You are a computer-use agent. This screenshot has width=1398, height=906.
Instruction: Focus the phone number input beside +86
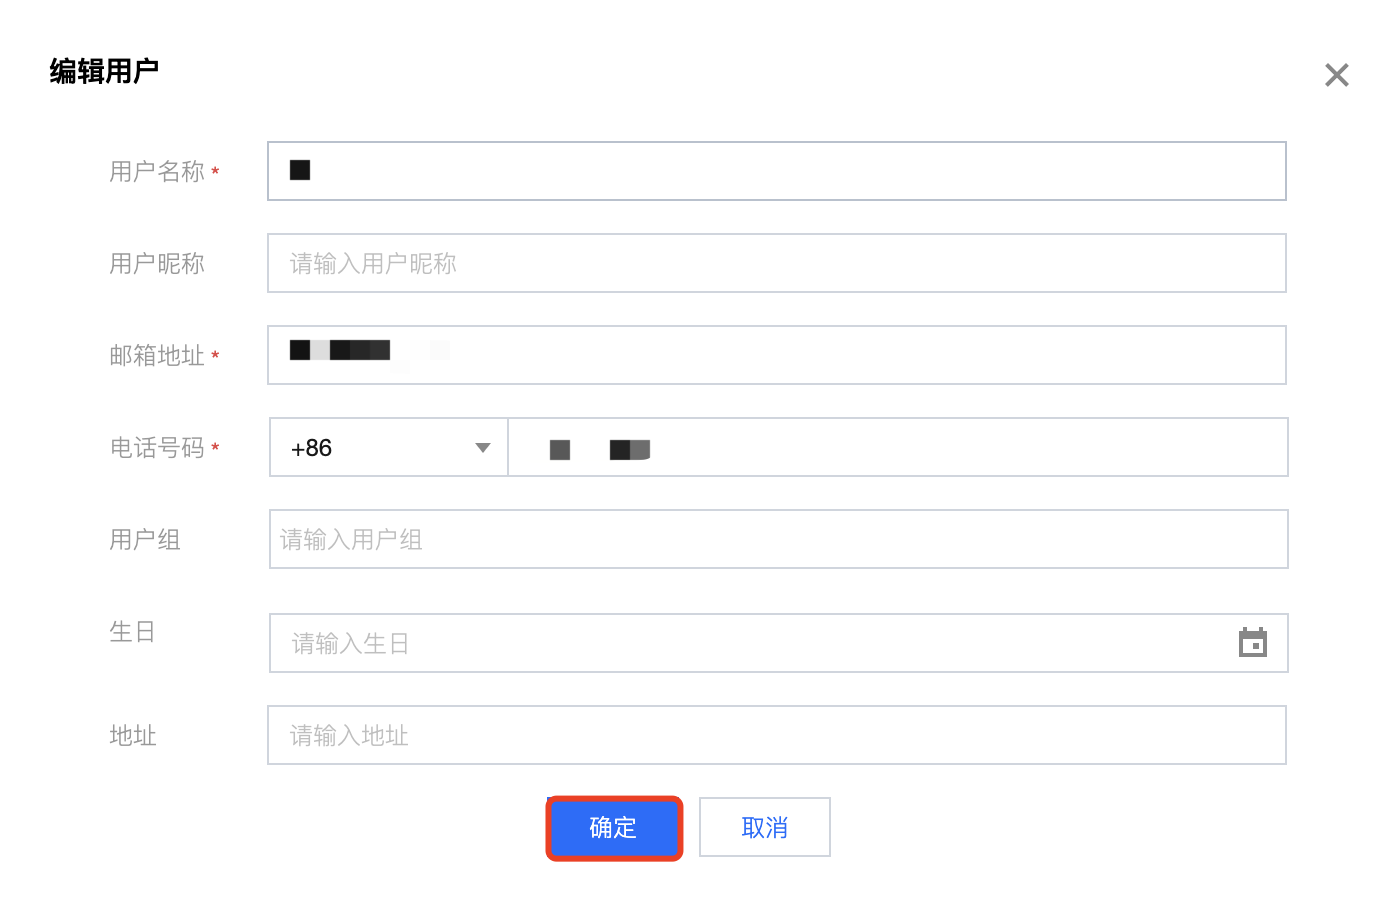898,447
